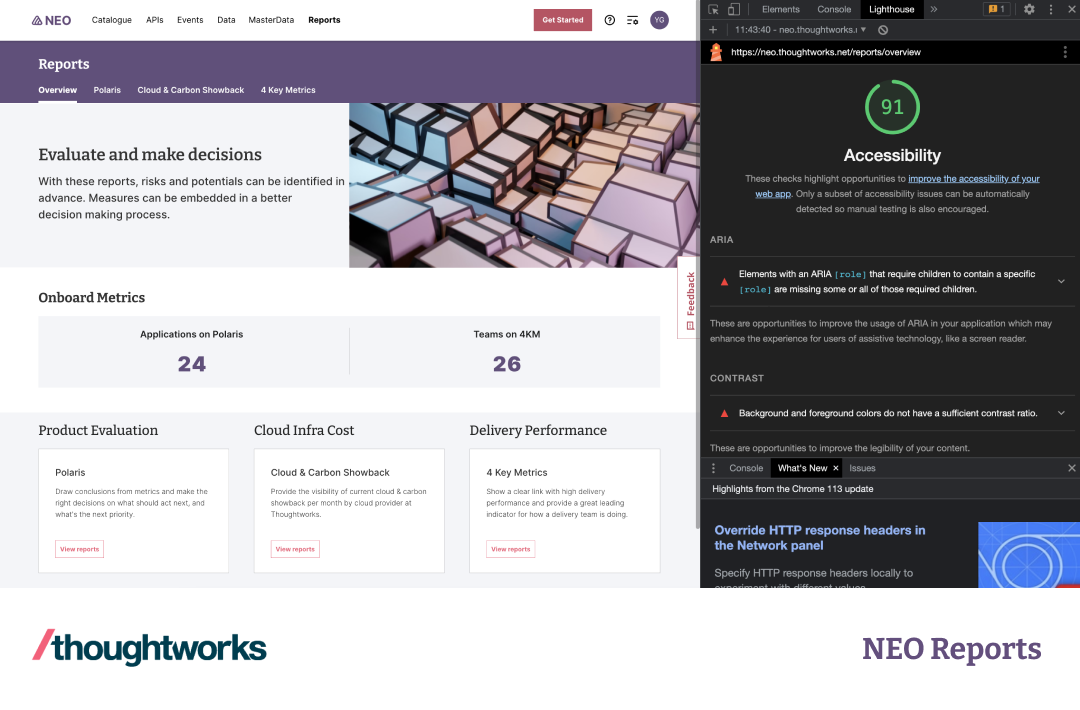The height and width of the screenshot is (710, 1080).
Task: Open the drawer three-dot menu beside Console
Action: (714, 468)
